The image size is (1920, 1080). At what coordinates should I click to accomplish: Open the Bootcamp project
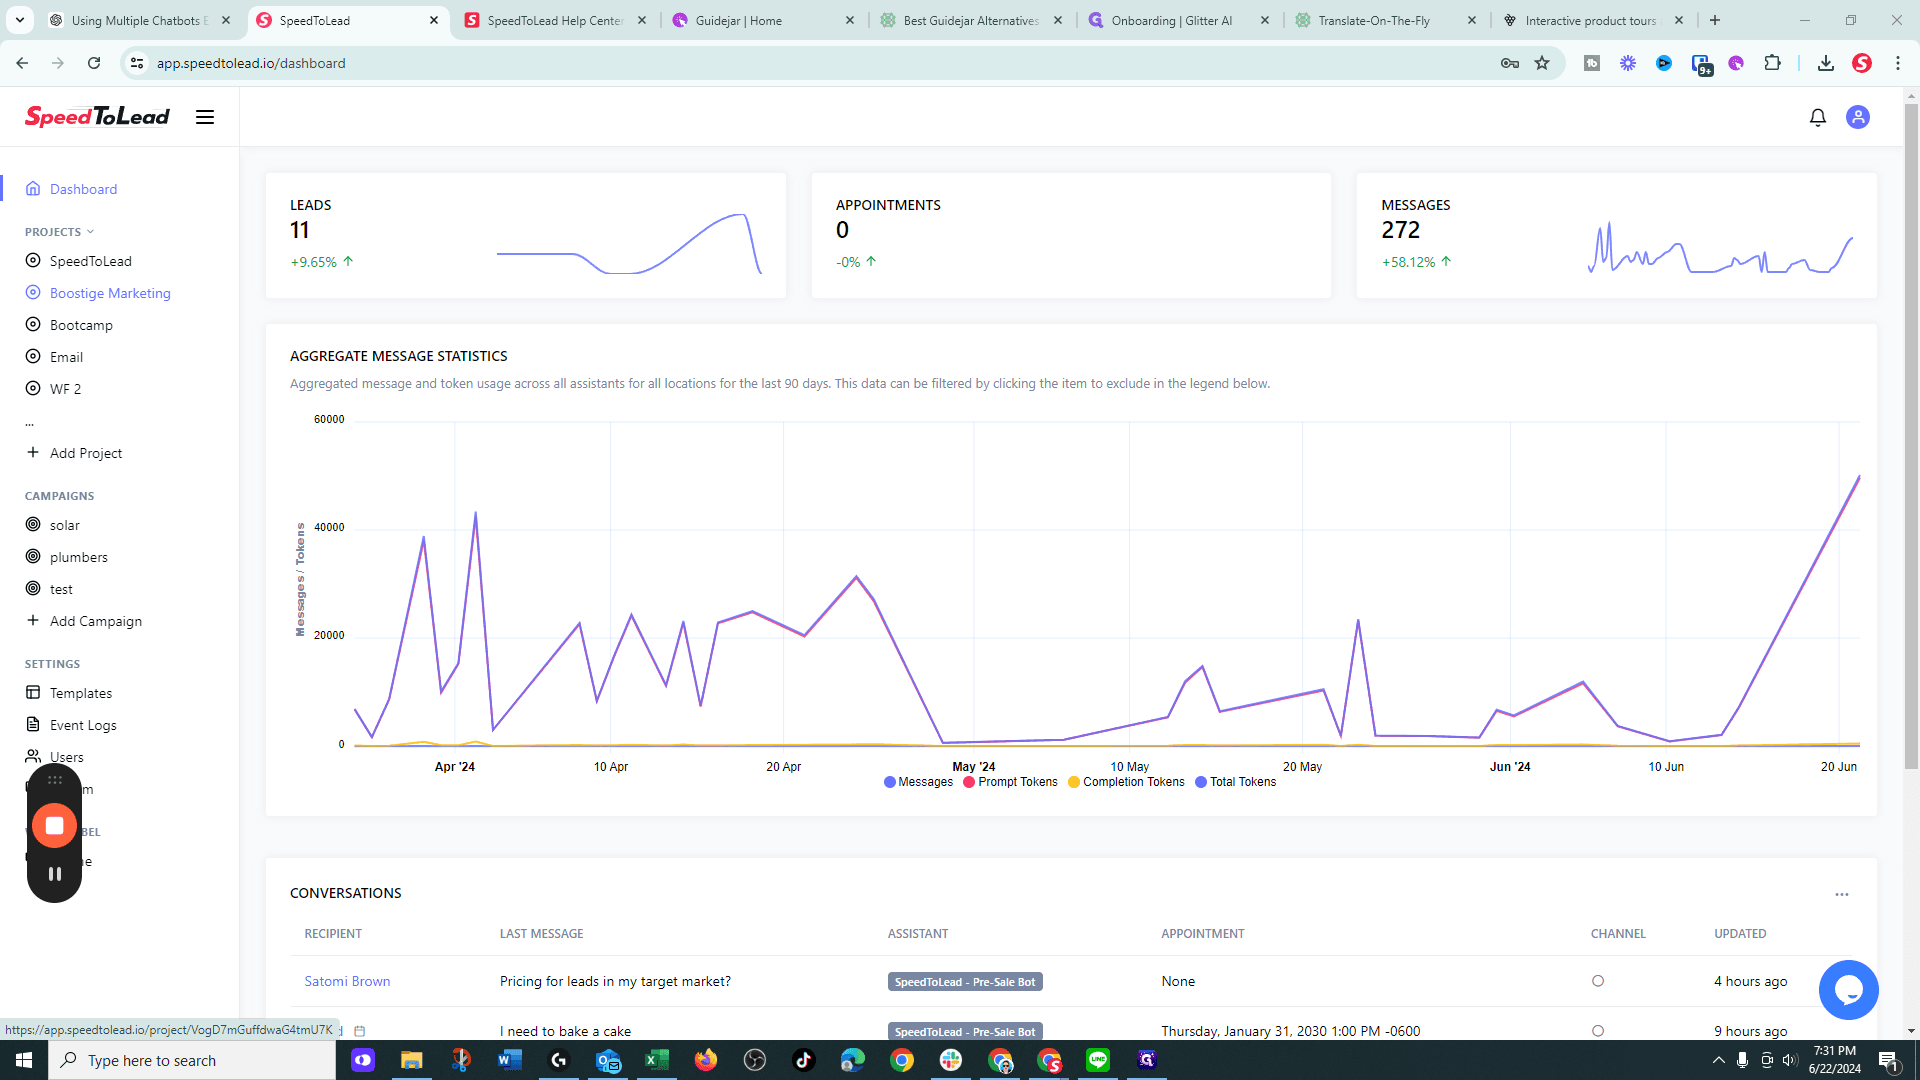(x=81, y=325)
